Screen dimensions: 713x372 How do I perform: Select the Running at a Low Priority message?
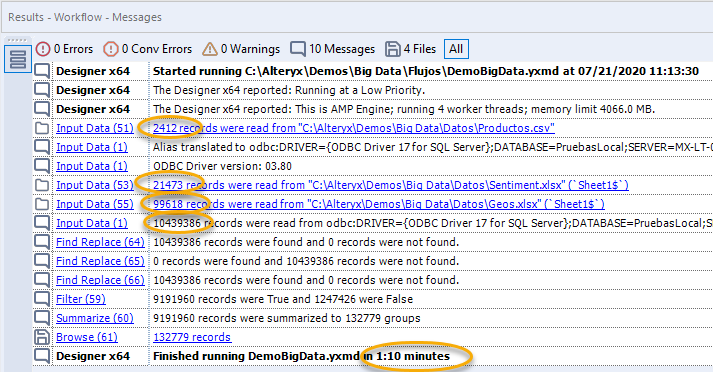[x=289, y=90]
